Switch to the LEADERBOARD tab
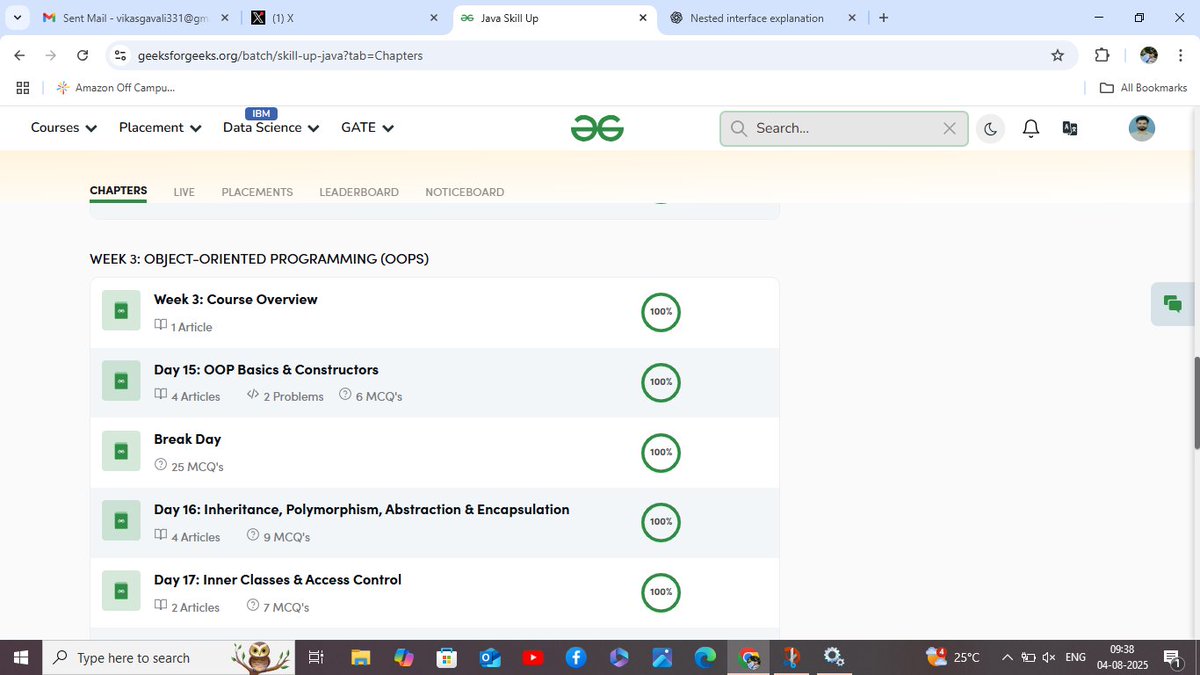This screenshot has width=1200, height=675. click(x=359, y=192)
